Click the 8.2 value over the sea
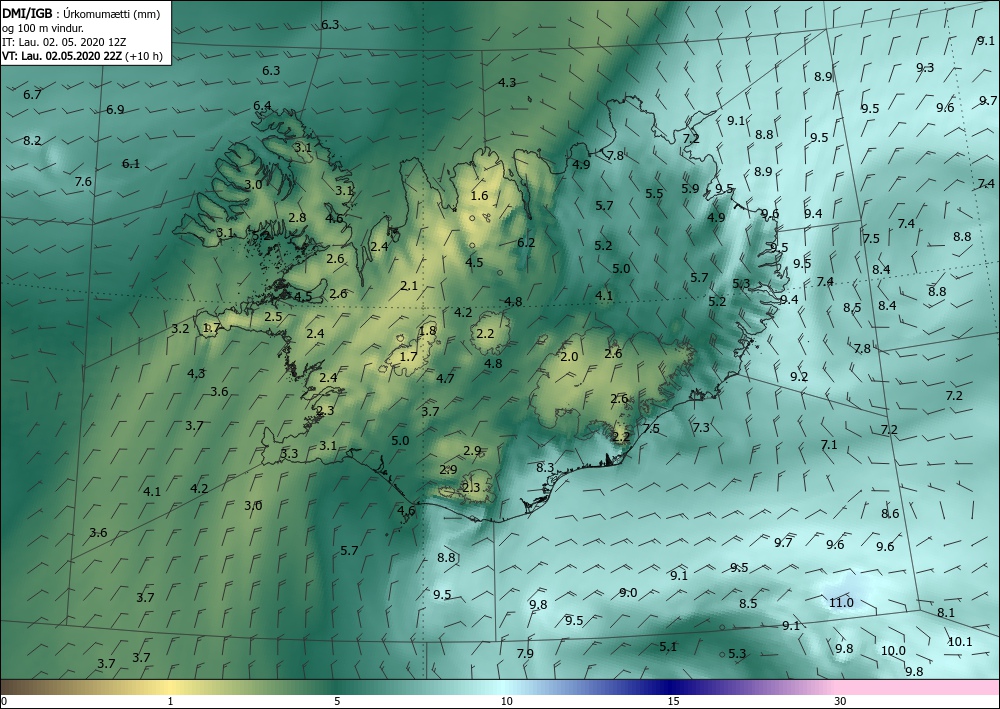Viewport: 1000px width, 709px height. click(x=33, y=140)
